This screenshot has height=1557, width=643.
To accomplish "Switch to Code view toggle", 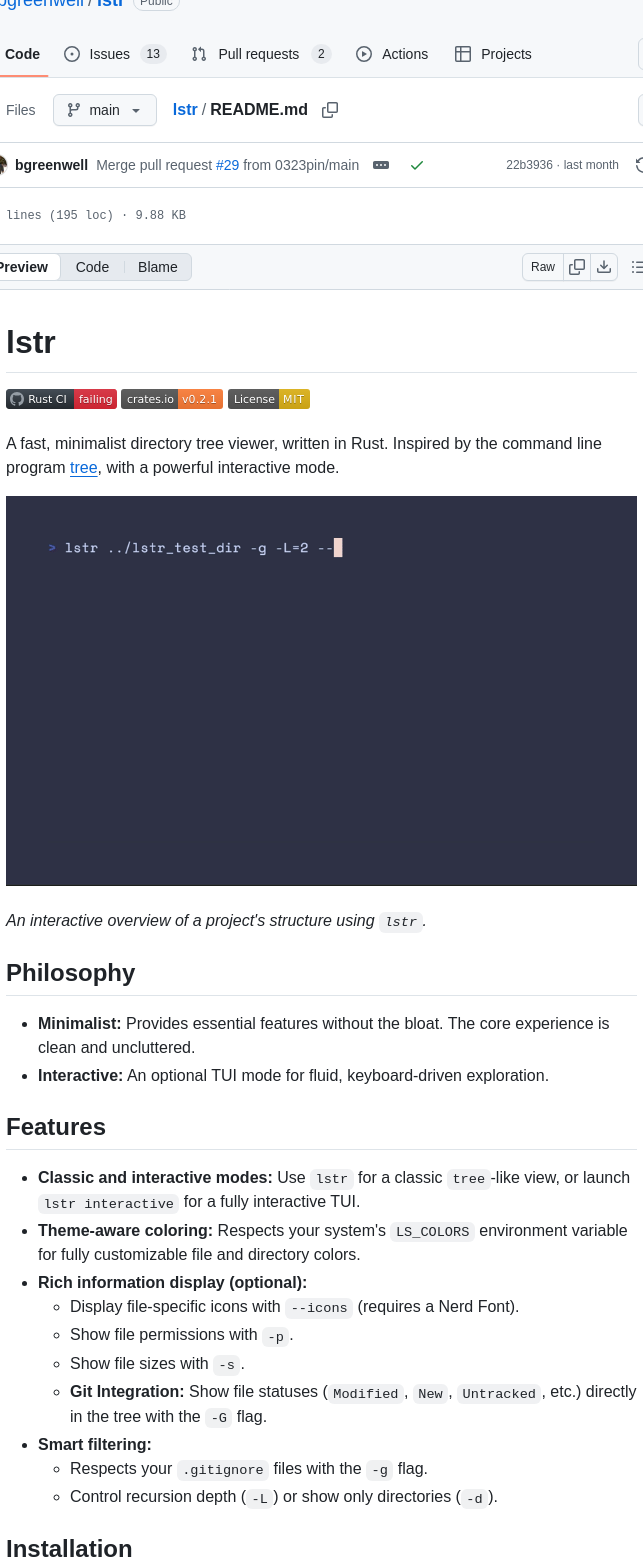I will [x=92, y=267].
